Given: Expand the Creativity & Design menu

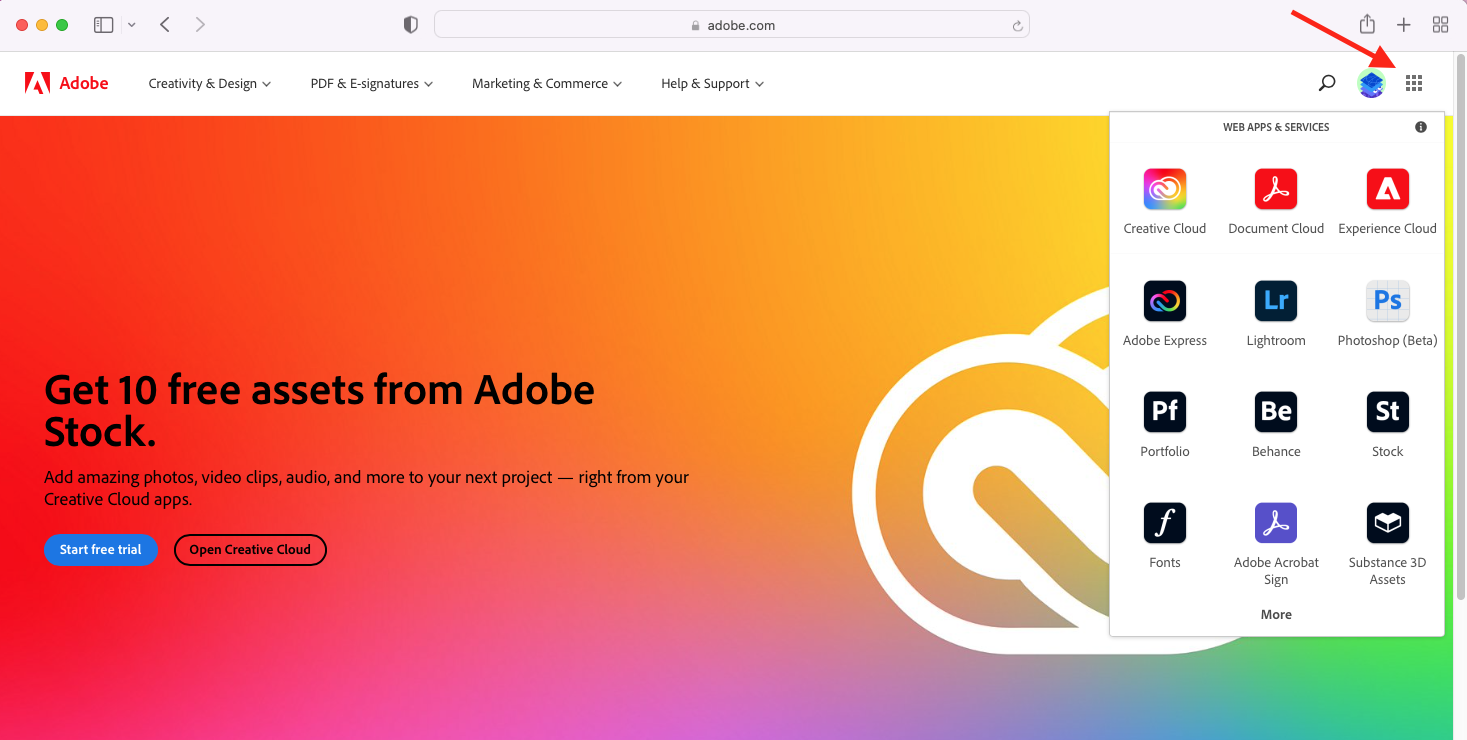Looking at the screenshot, I should 210,84.
